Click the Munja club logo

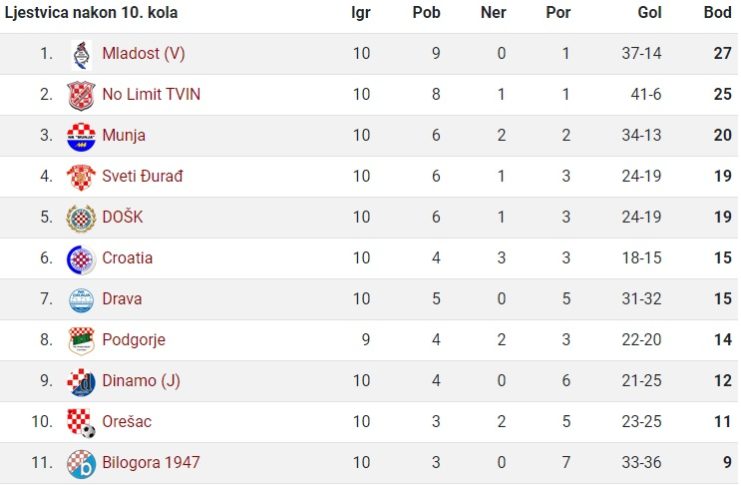[x=81, y=137]
